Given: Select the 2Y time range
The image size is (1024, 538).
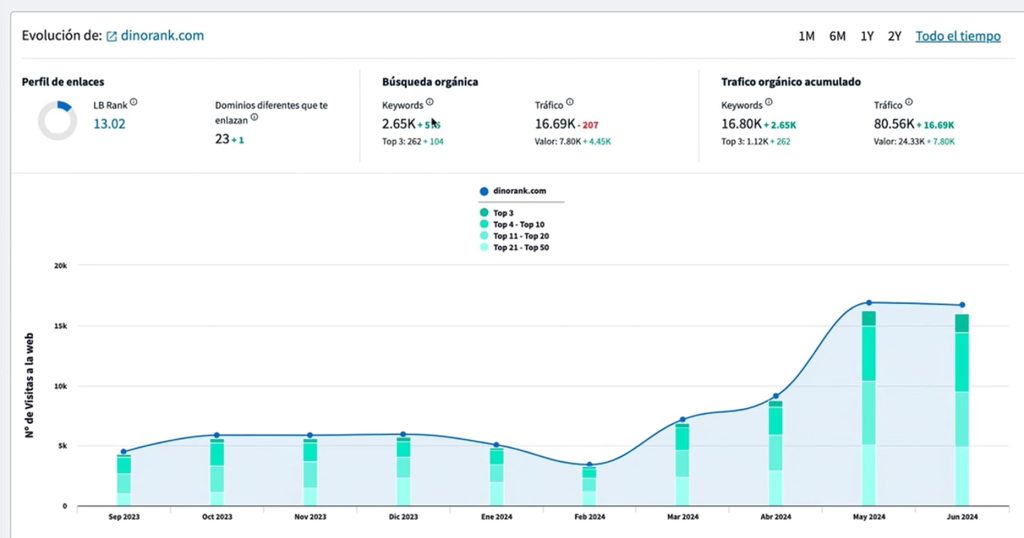Looking at the screenshot, I should pyautogui.click(x=895, y=37).
